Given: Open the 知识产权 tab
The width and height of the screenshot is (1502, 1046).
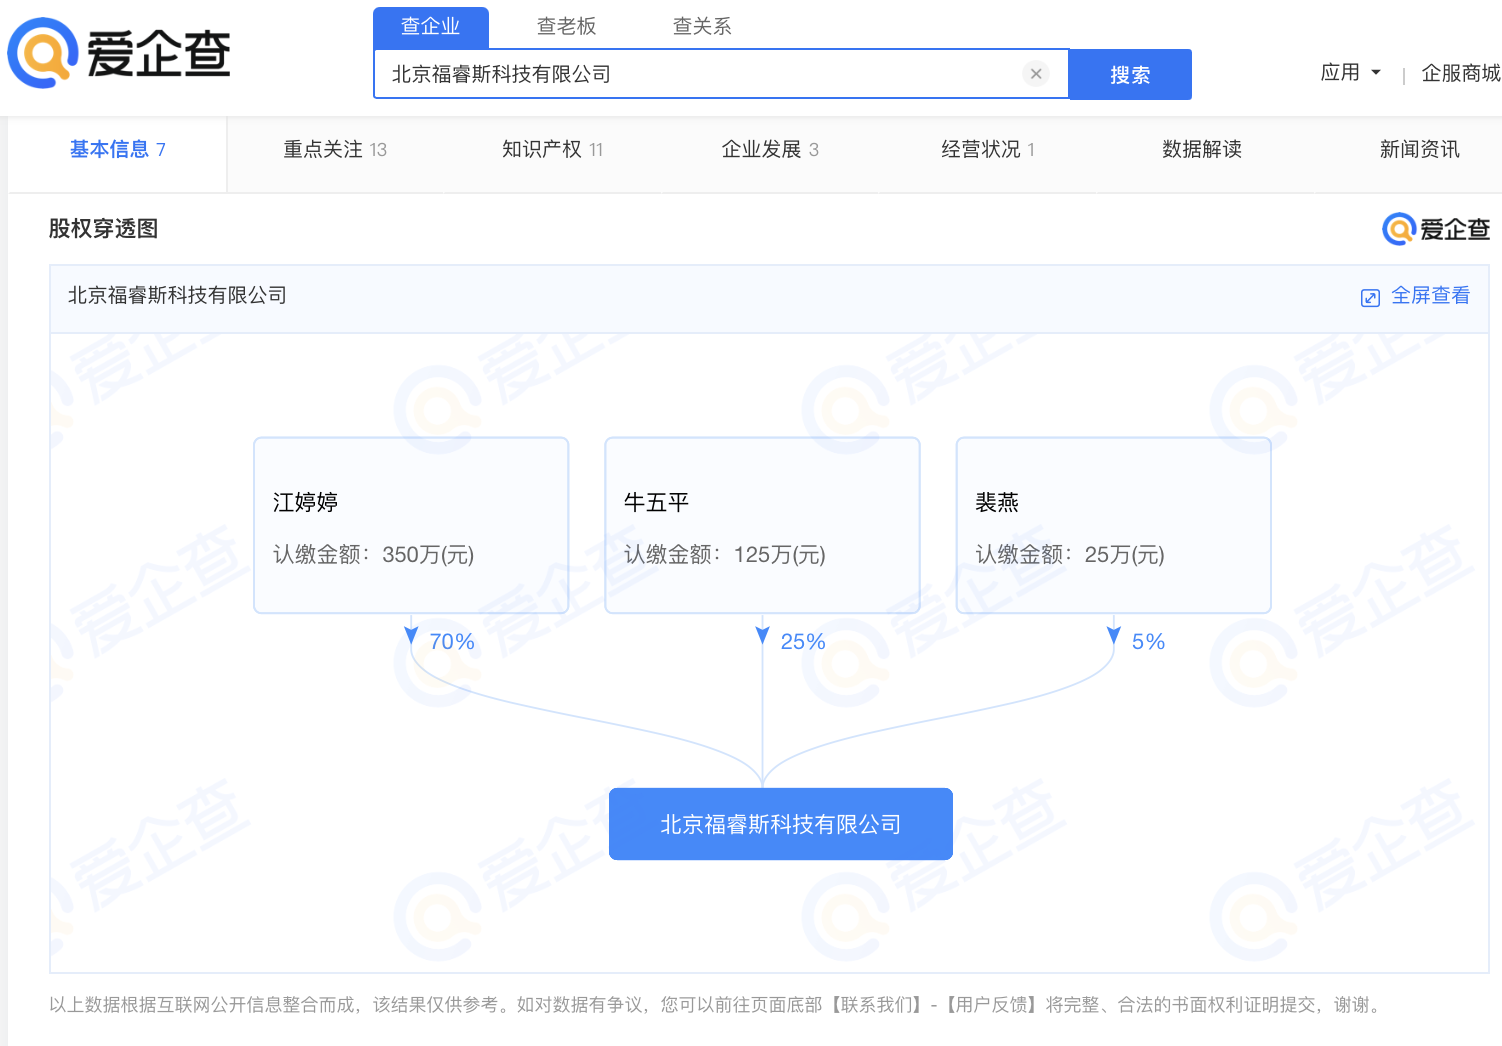Looking at the screenshot, I should 553,150.
